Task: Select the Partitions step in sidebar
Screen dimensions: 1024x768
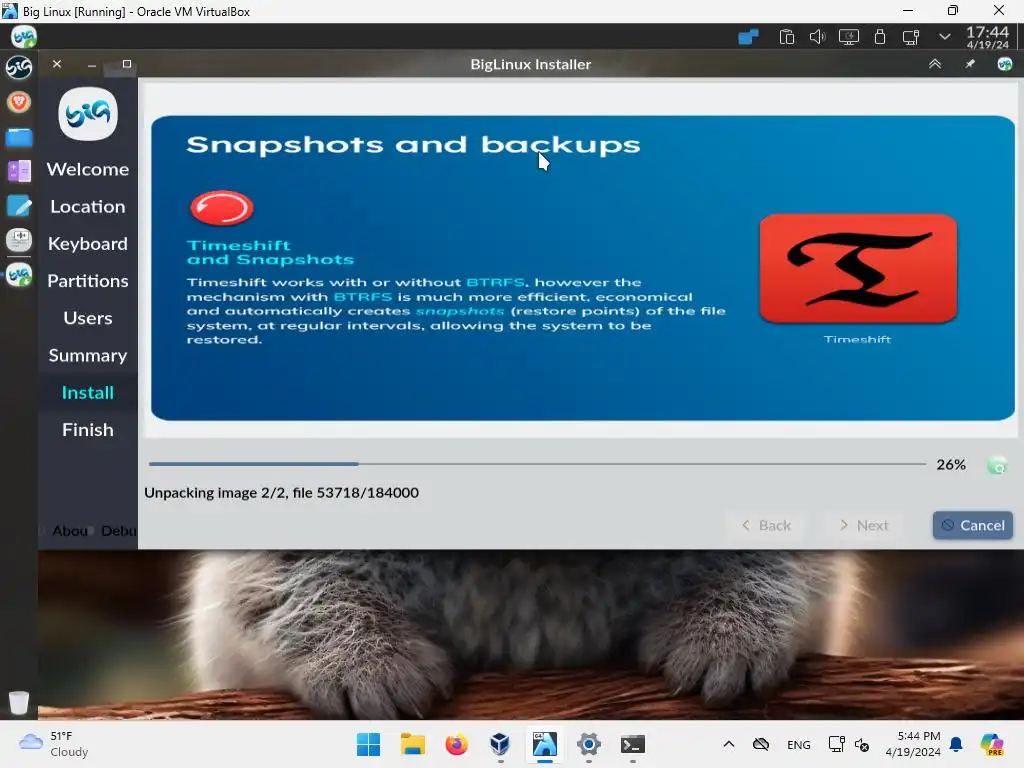Action: pos(88,281)
